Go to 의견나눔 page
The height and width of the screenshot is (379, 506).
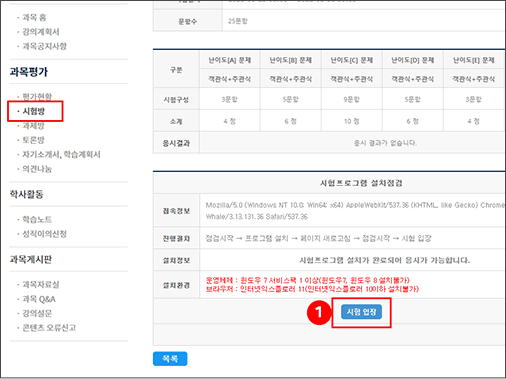click(37, 169)
